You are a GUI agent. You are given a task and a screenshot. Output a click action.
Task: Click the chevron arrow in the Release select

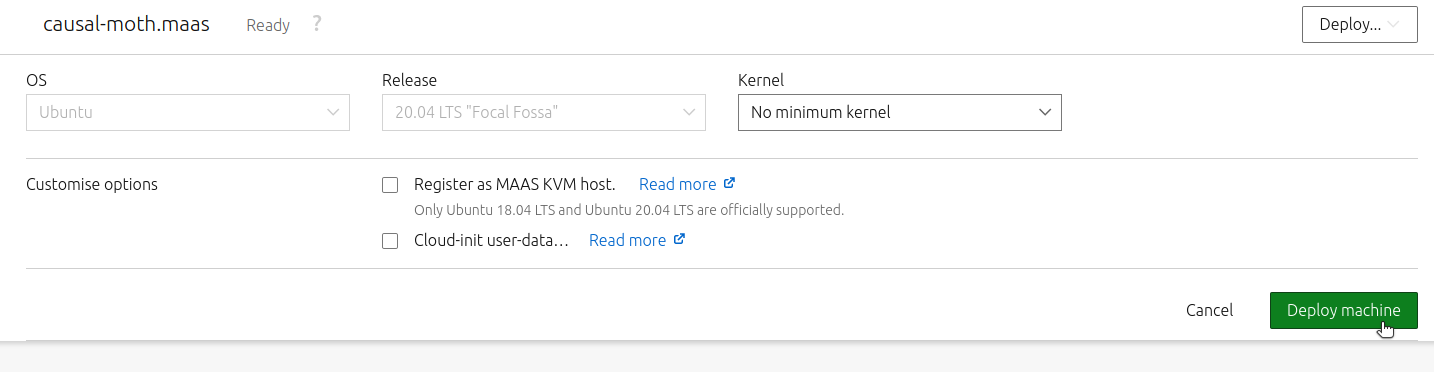[689, 112]
